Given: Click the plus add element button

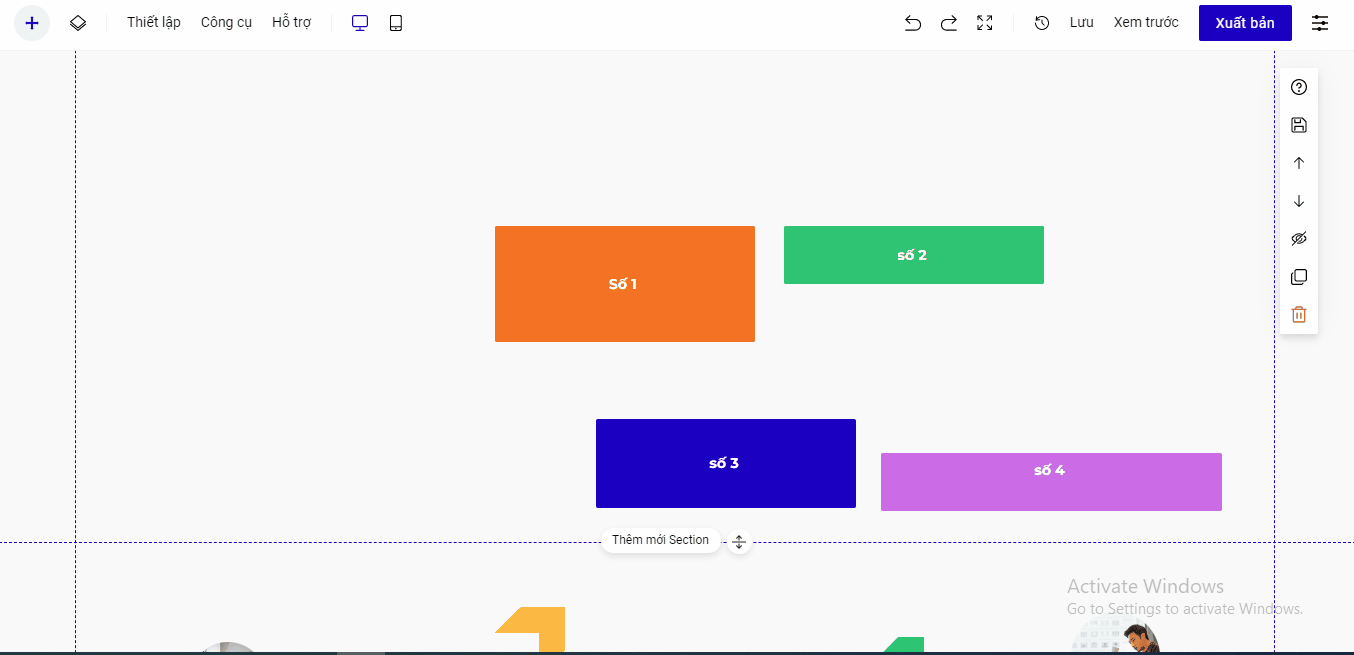Looking at the screenshot, I should click(x=32, y=23).
